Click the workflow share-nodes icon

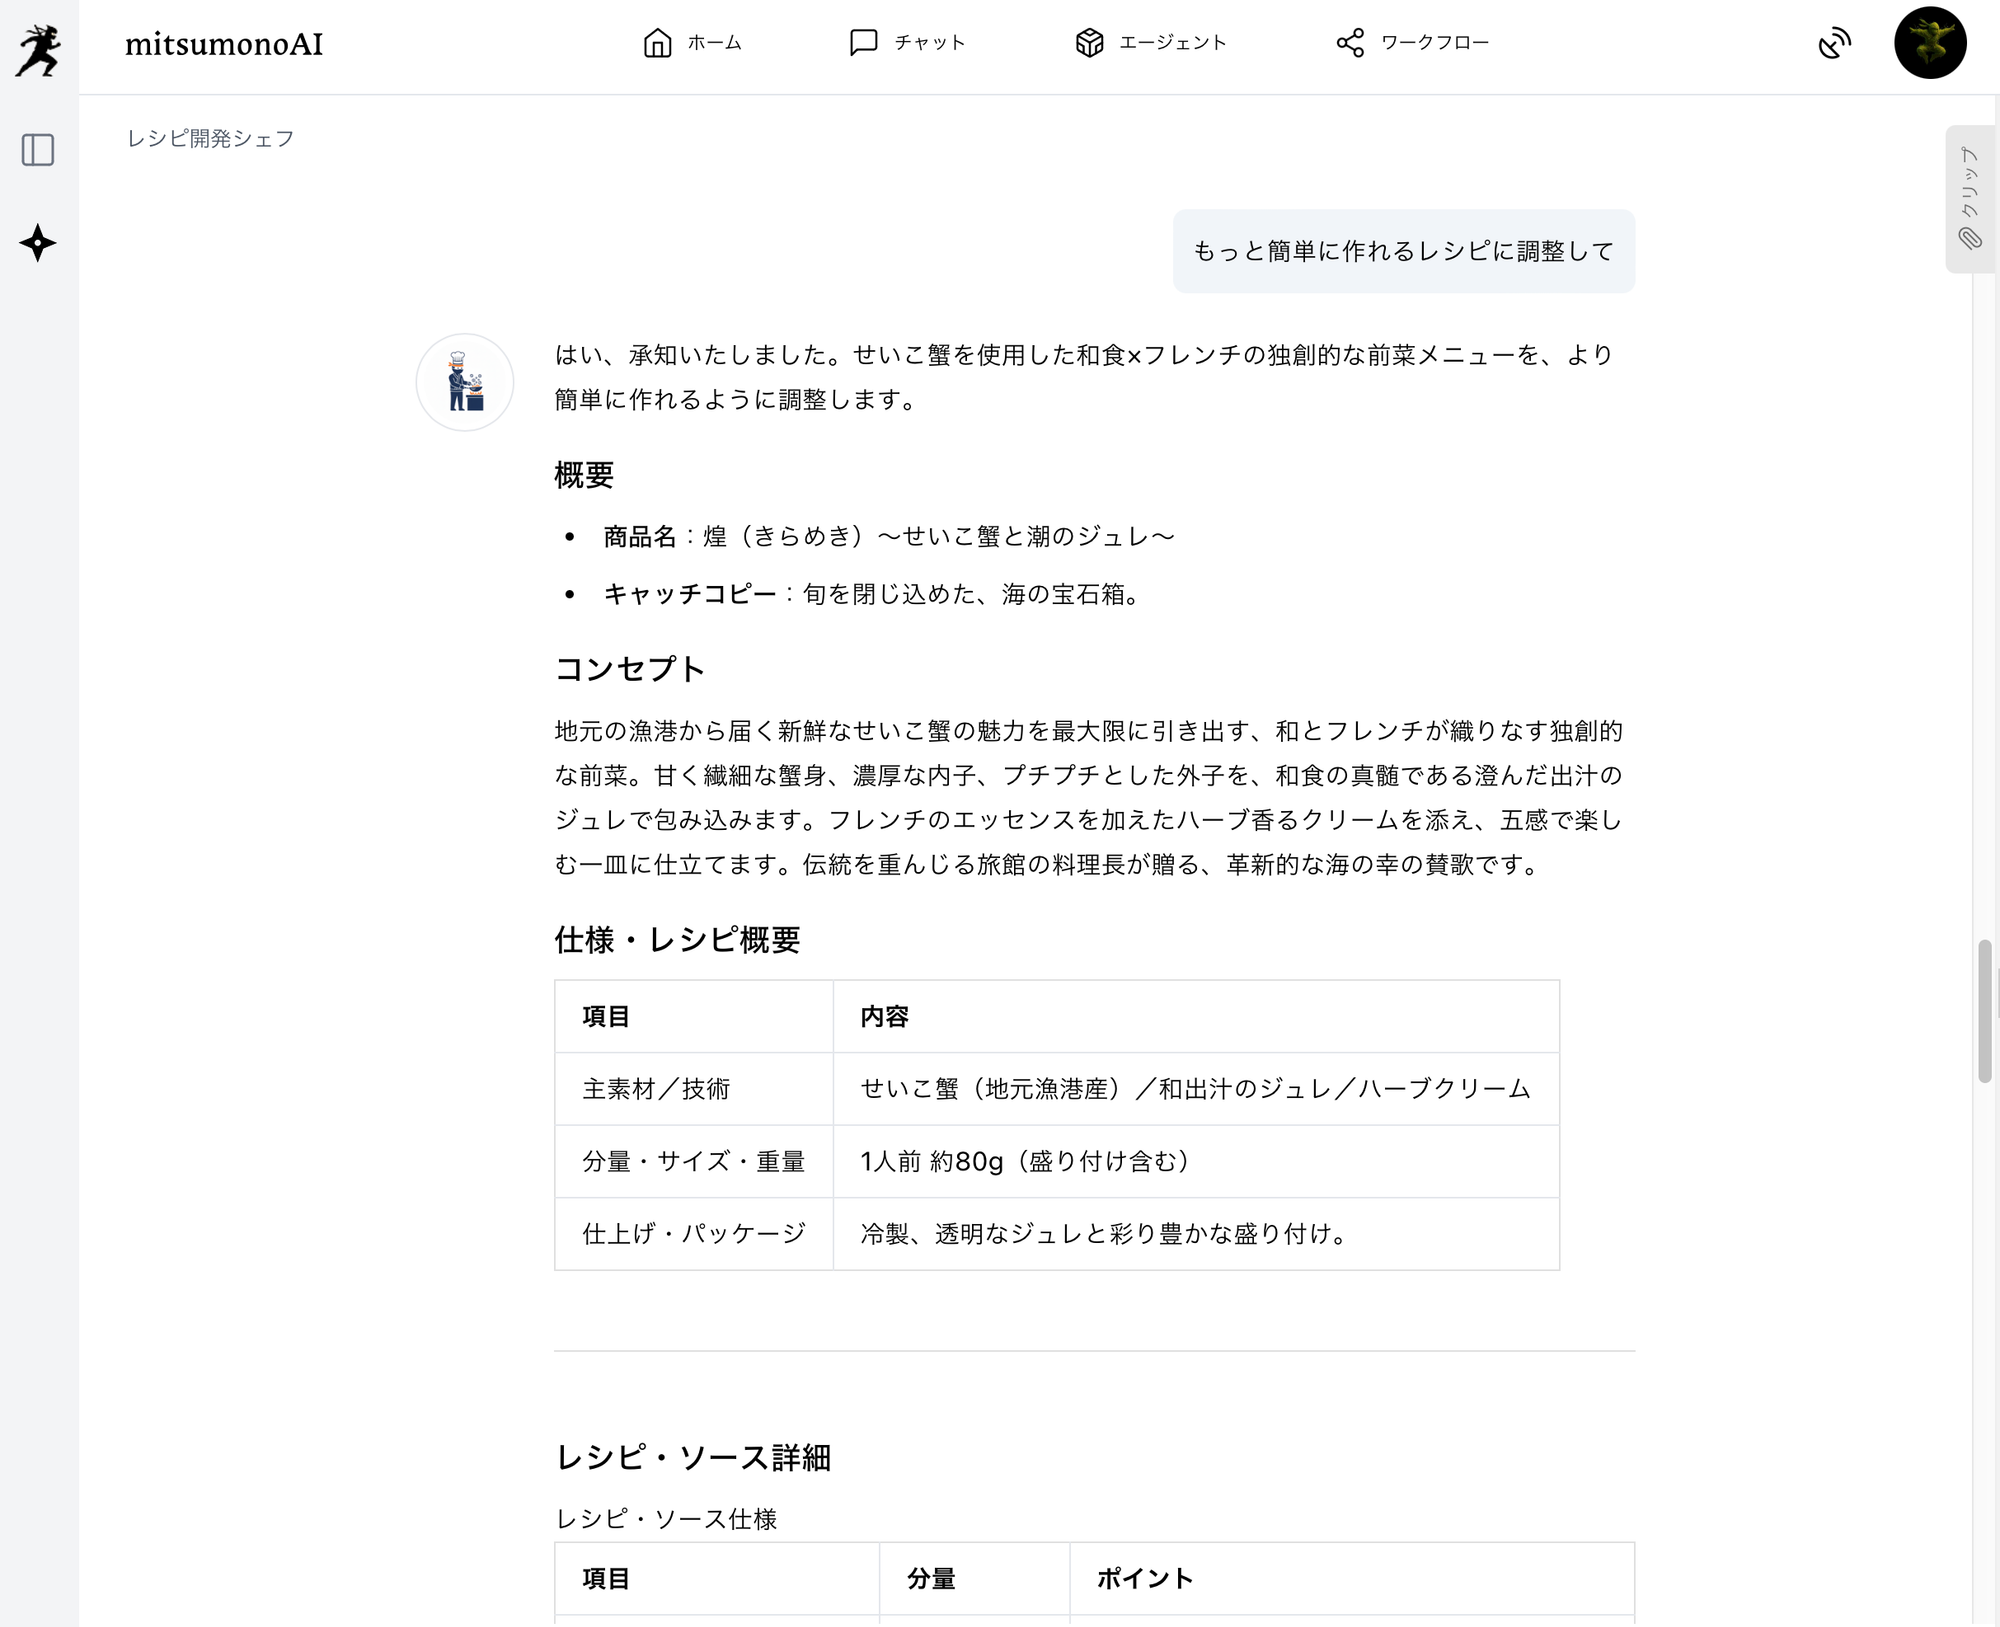pos(1350,43)
